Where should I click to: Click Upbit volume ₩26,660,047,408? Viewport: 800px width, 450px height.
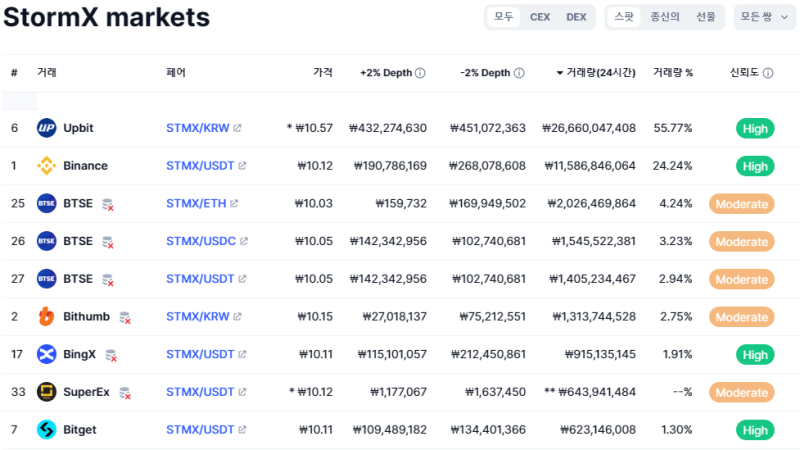click(589, 128)
